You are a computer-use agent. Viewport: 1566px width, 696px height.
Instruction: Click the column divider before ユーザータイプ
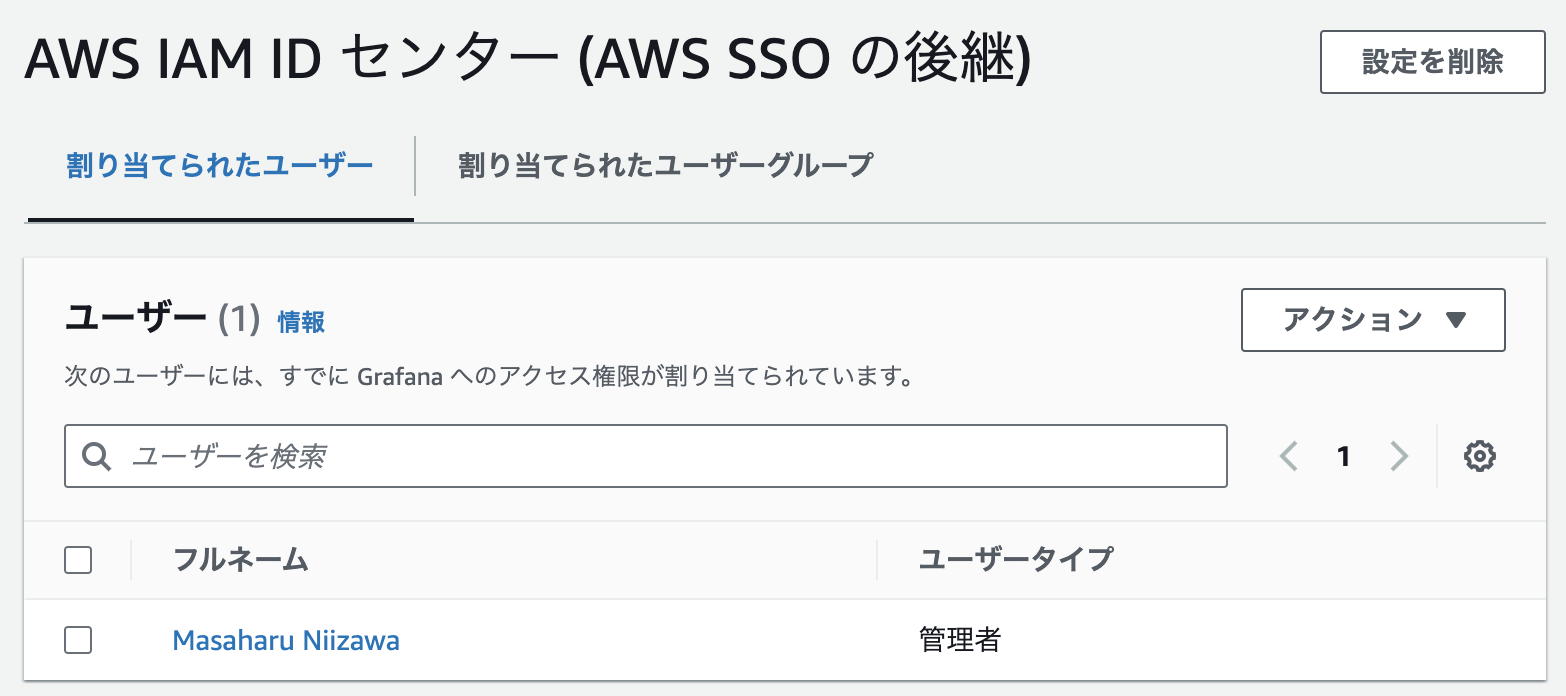pyautogui.click(x=877, y=560)
